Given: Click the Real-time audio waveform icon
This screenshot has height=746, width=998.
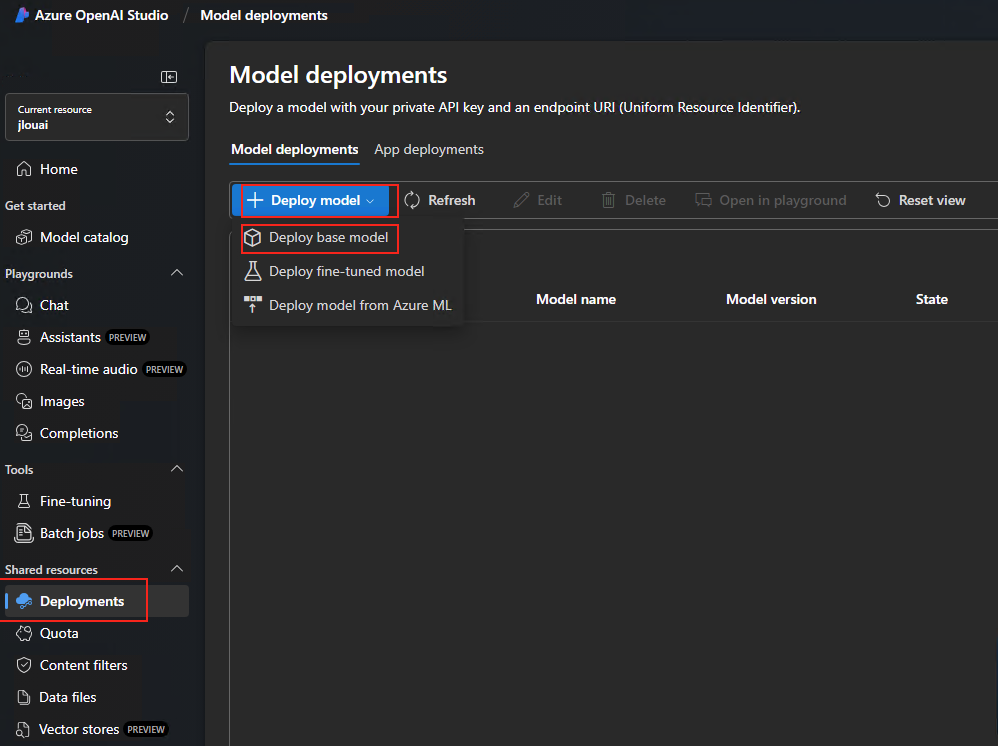Looking at the screenshot, I should 24,369.
